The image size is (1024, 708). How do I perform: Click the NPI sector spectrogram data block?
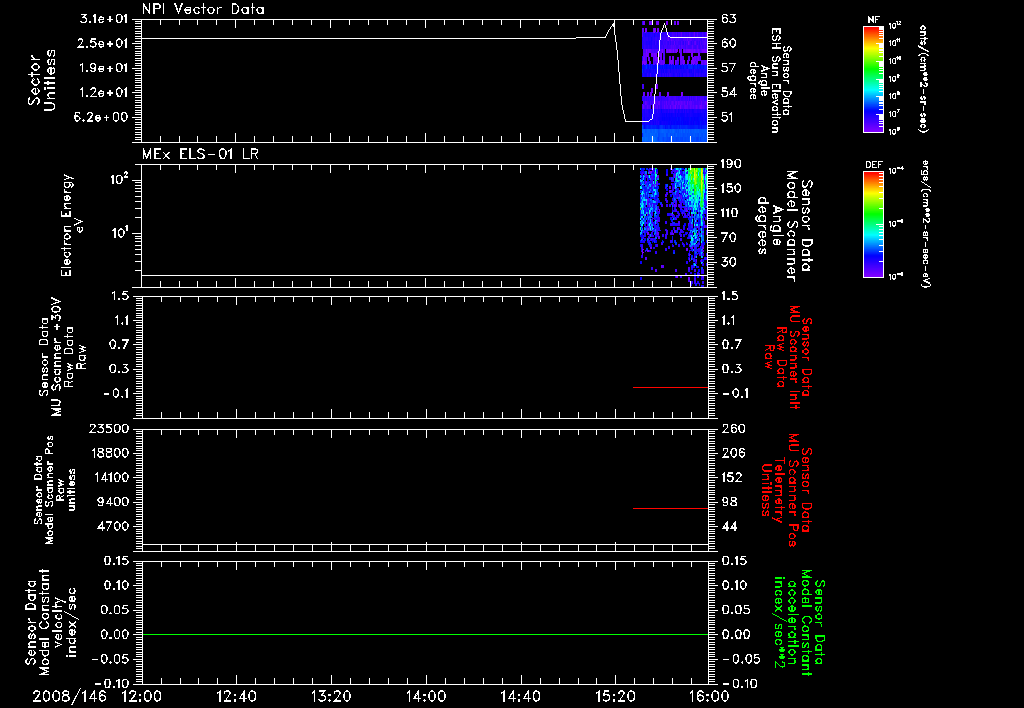pyautogui.click(x=675, y=82)
